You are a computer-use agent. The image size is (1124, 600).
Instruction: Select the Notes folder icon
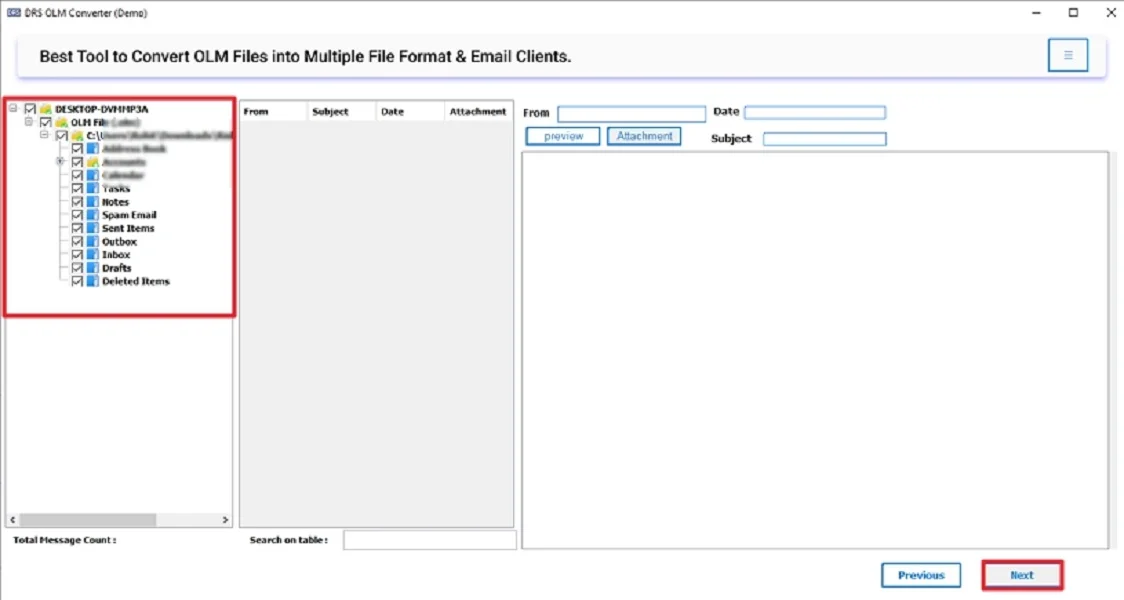point(92,201)
